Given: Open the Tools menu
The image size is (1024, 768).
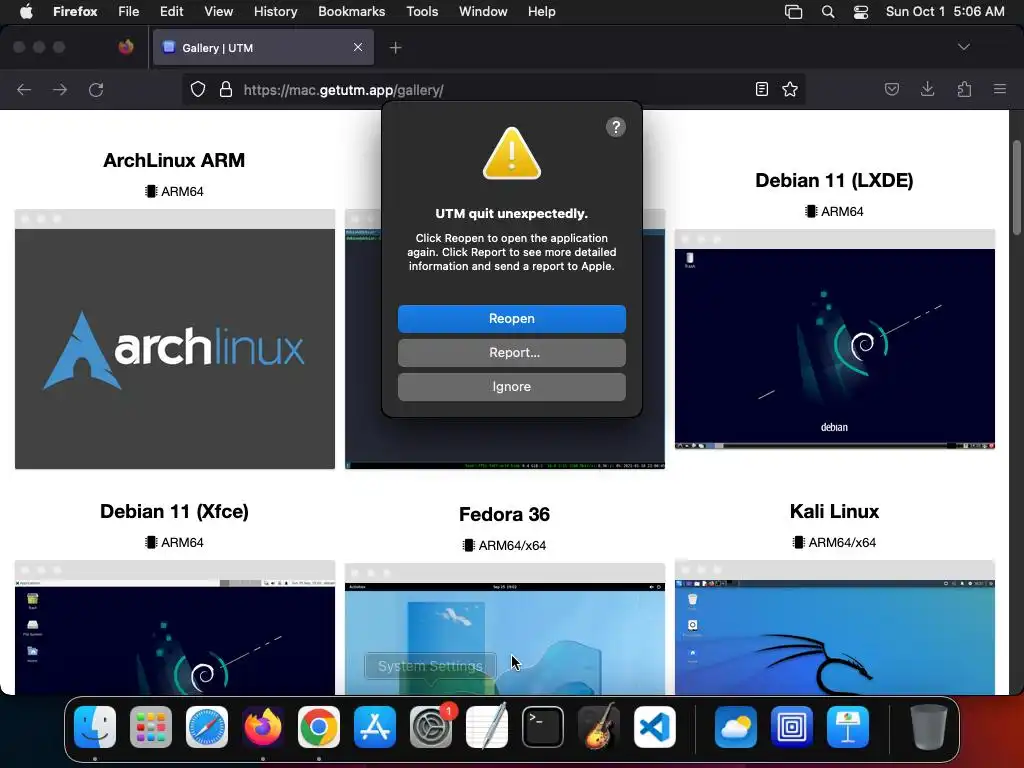Looking at the screenshot, I should pos(422,12).
